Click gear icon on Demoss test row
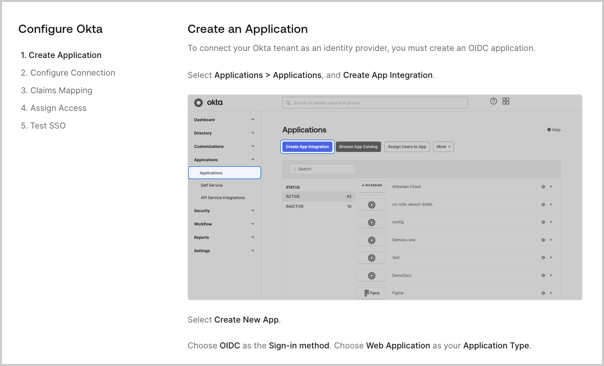 pos(543,240)
